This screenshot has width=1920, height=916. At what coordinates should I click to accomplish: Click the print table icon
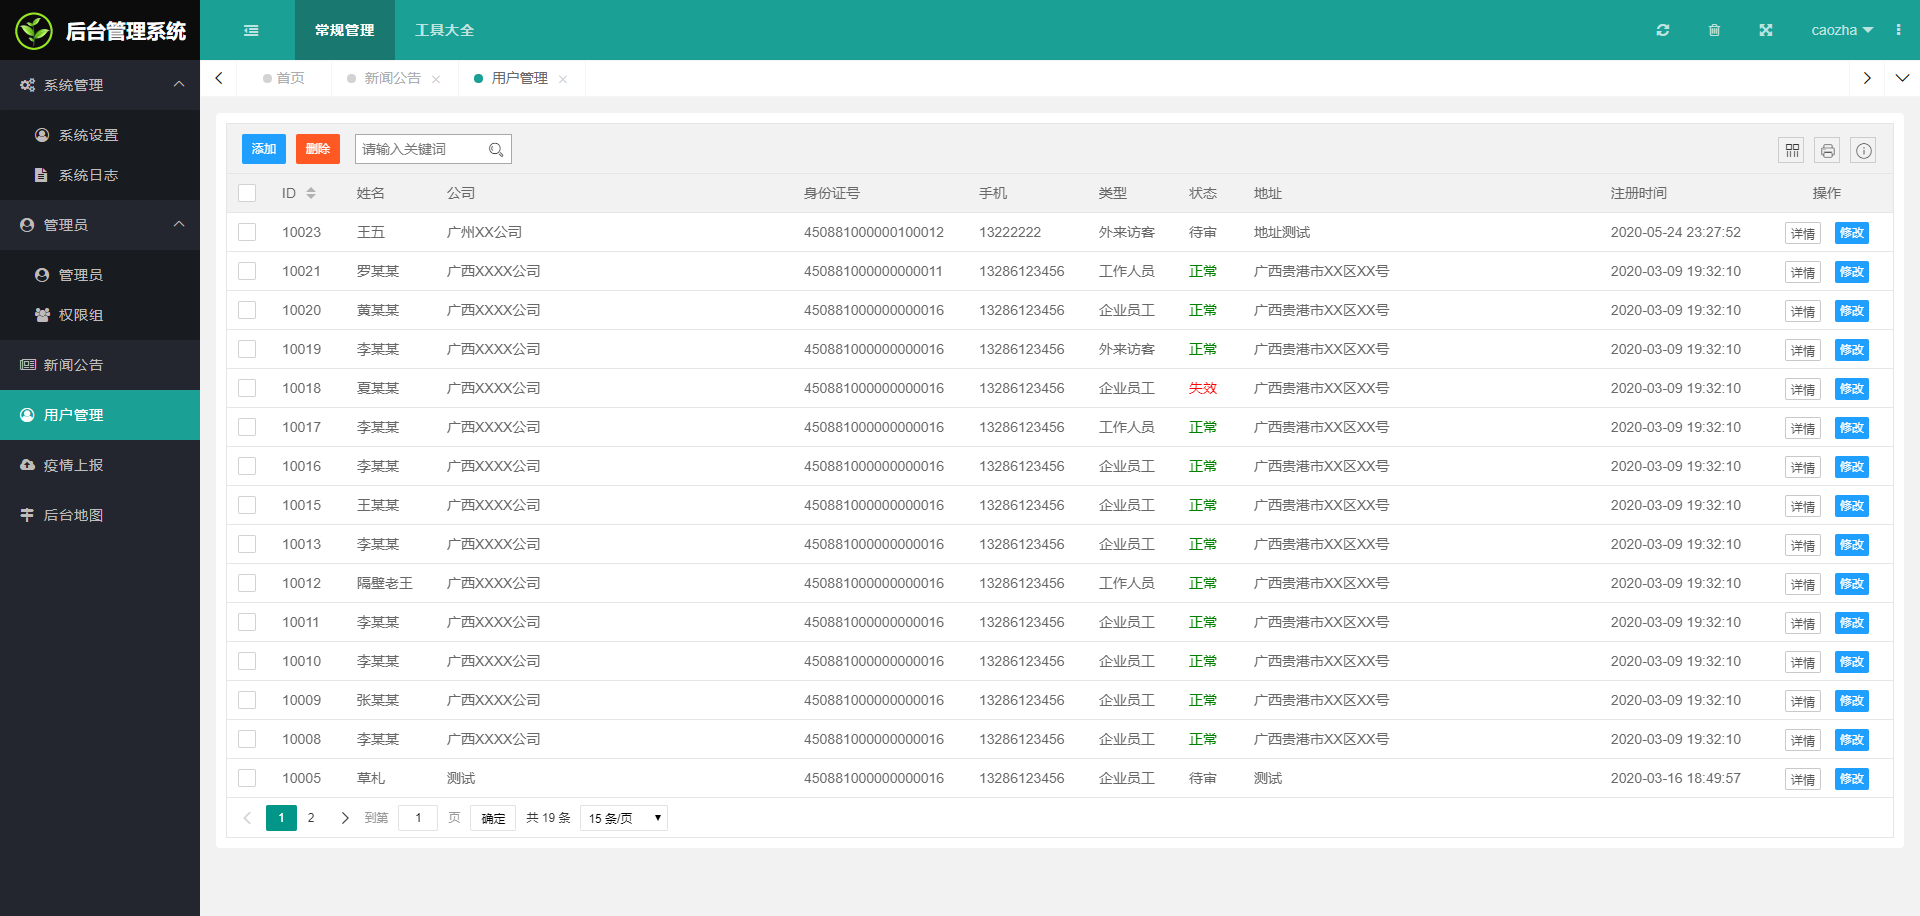(1828, 150)
